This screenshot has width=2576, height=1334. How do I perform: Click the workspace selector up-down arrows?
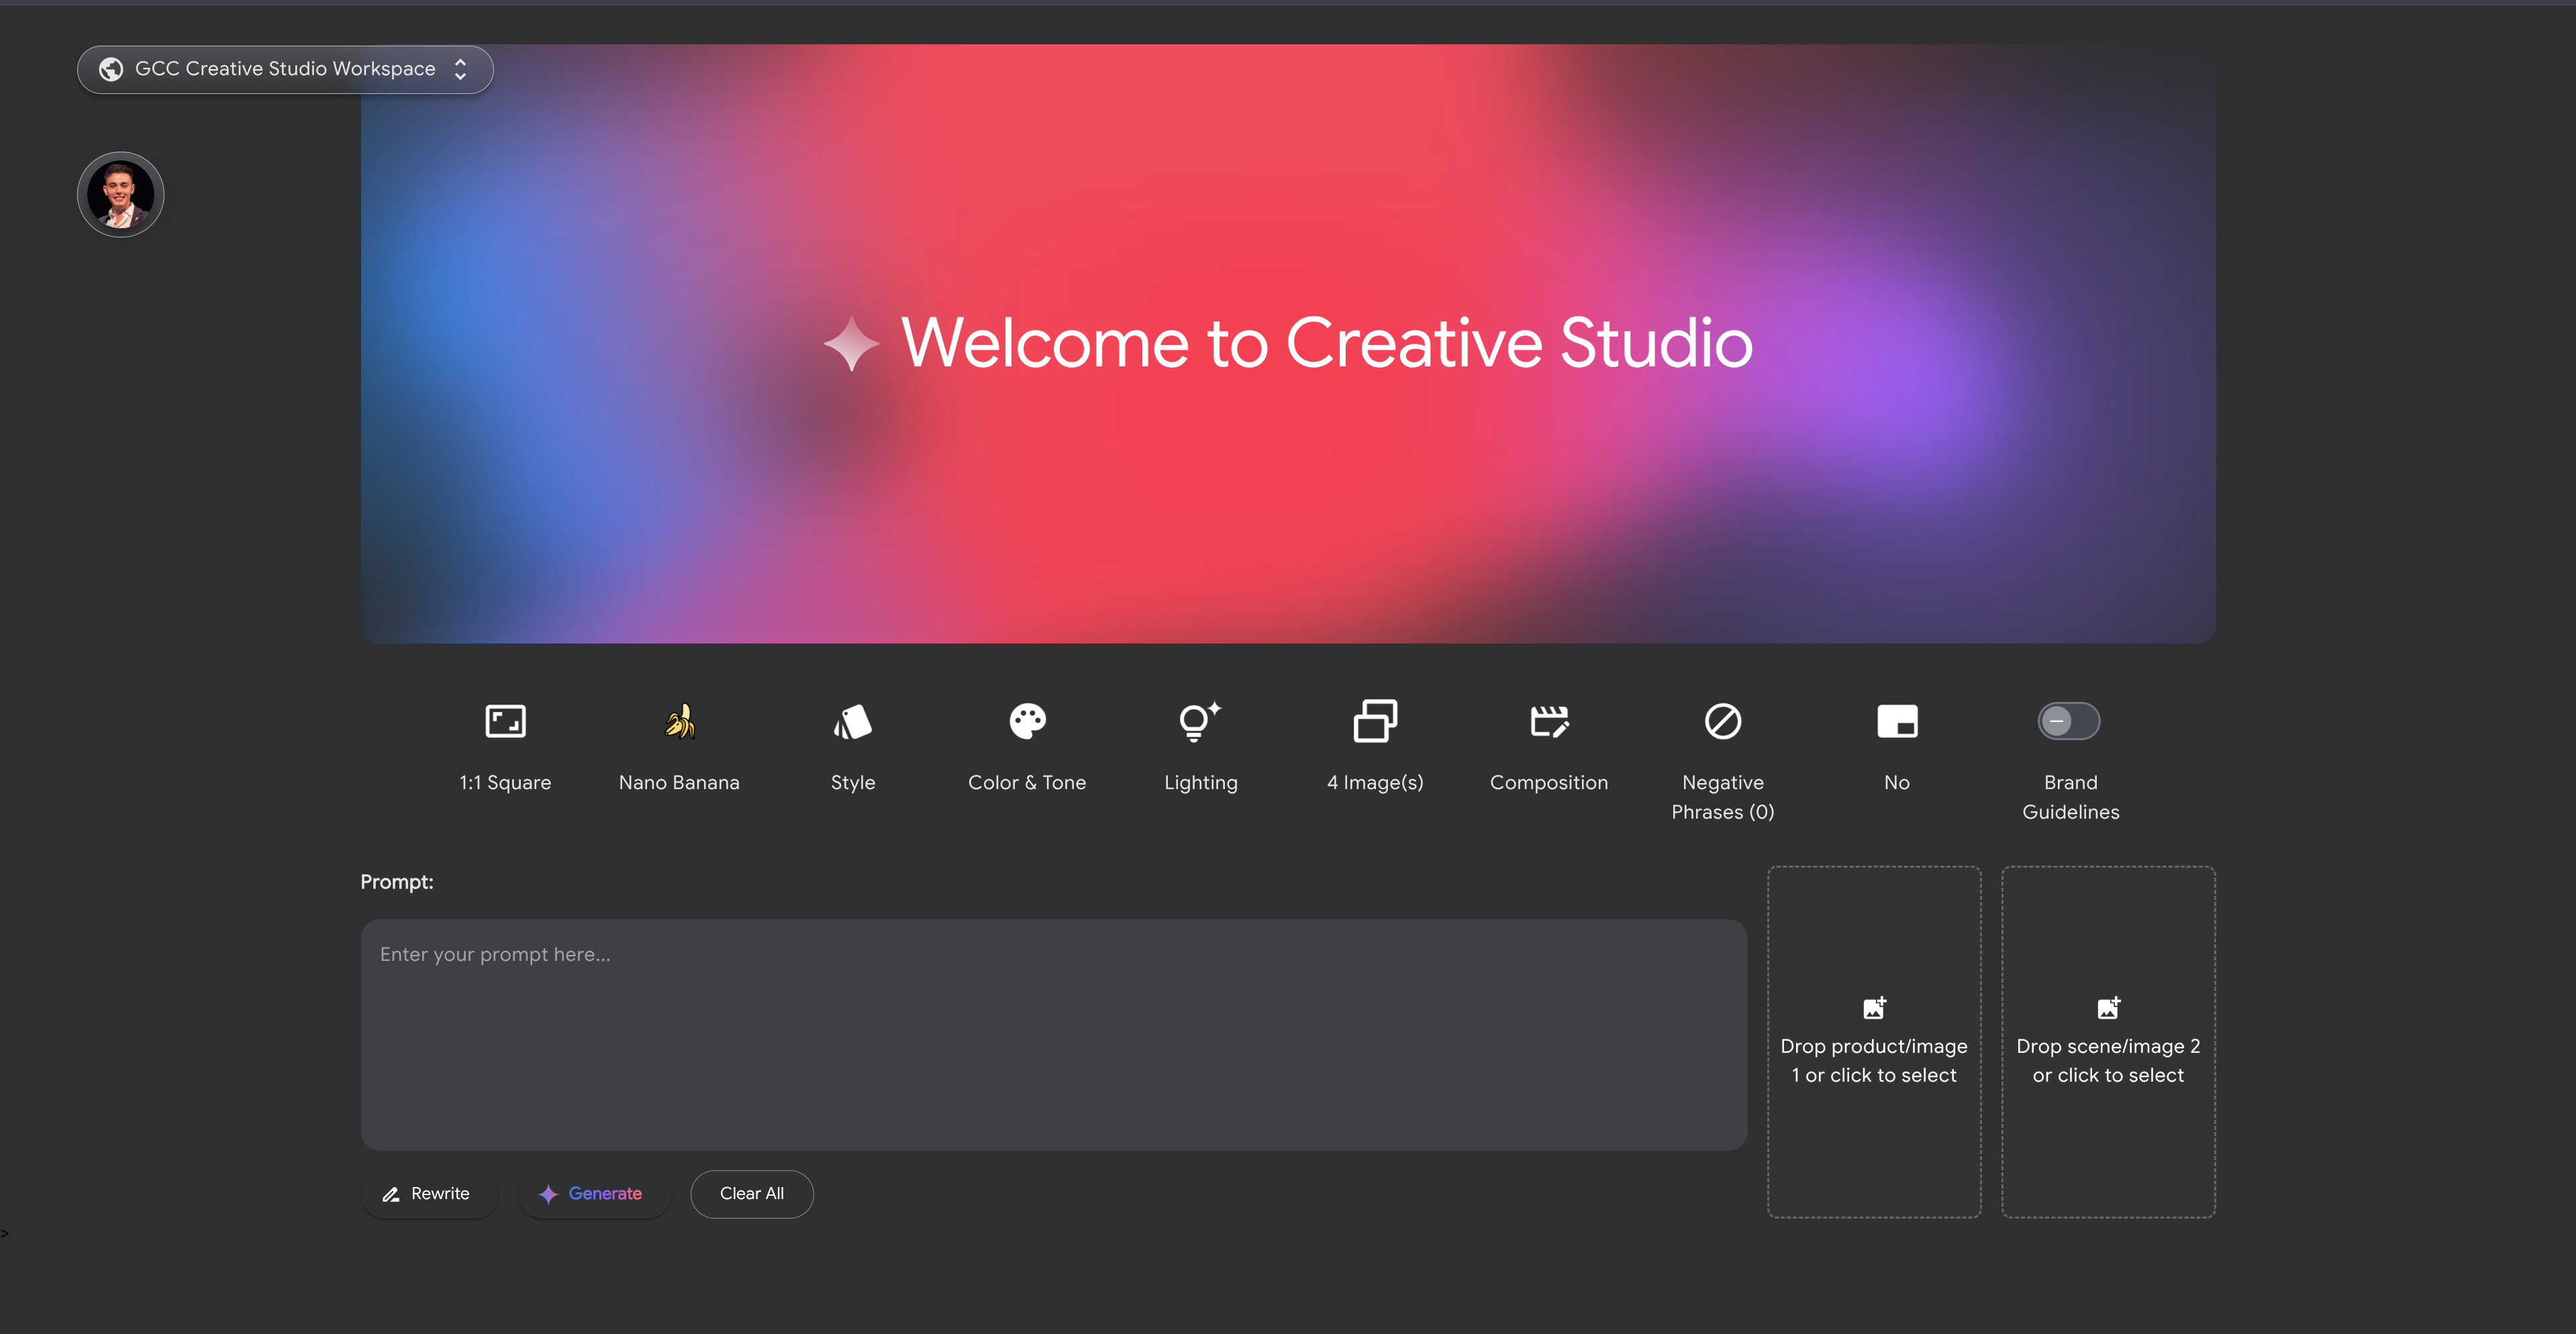(x=460, y=69)
